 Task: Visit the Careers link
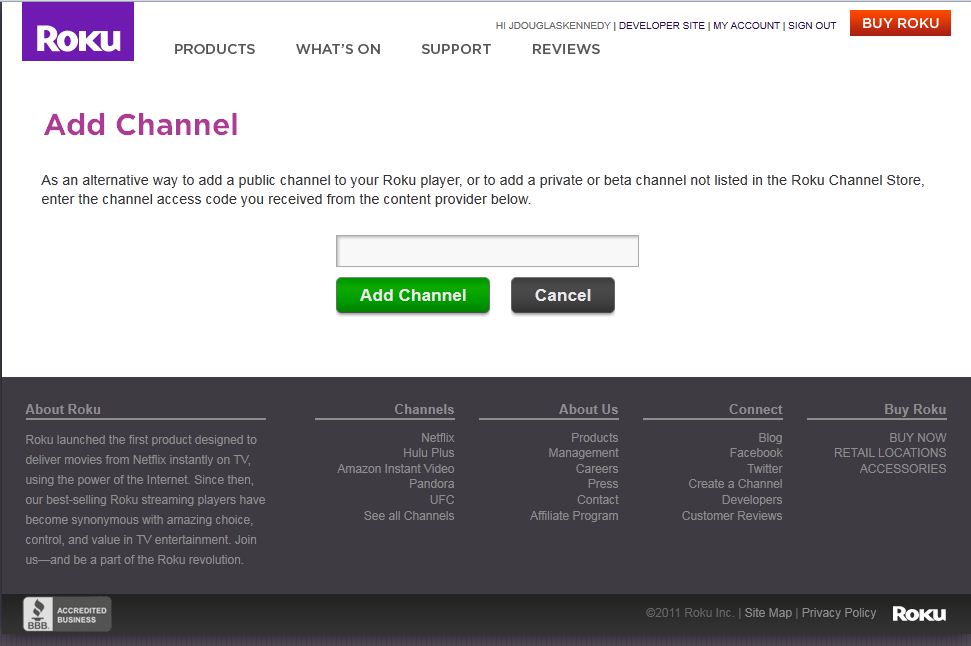[x=597, y=469]
